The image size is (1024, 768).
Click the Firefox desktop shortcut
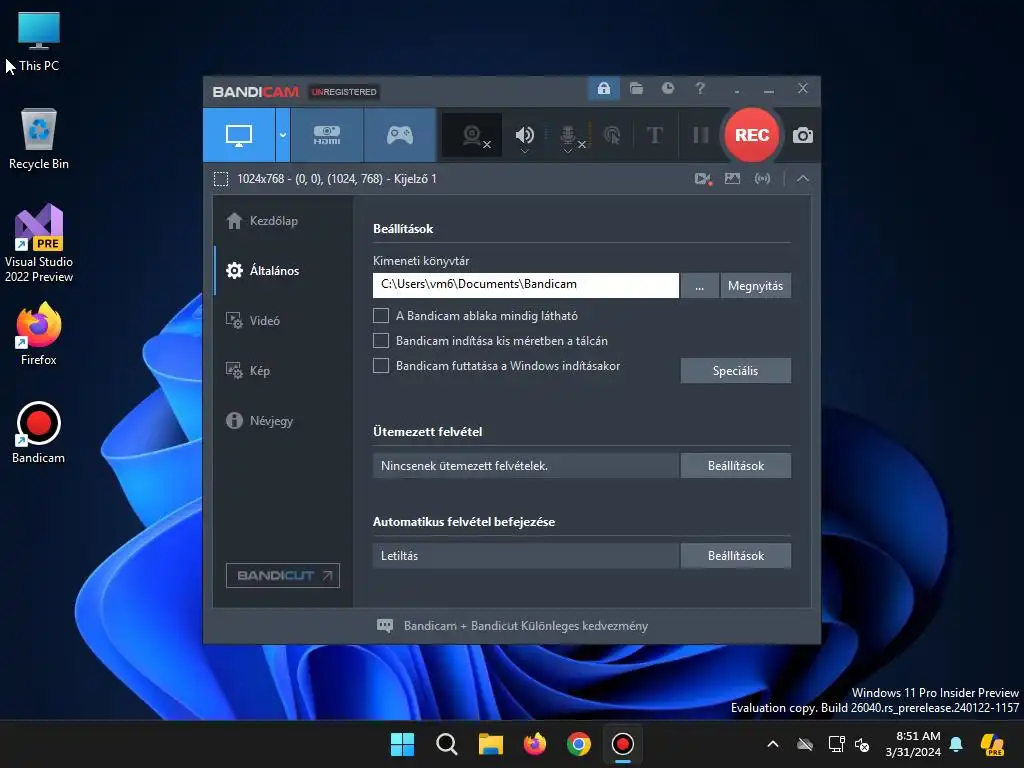[39, 334]
